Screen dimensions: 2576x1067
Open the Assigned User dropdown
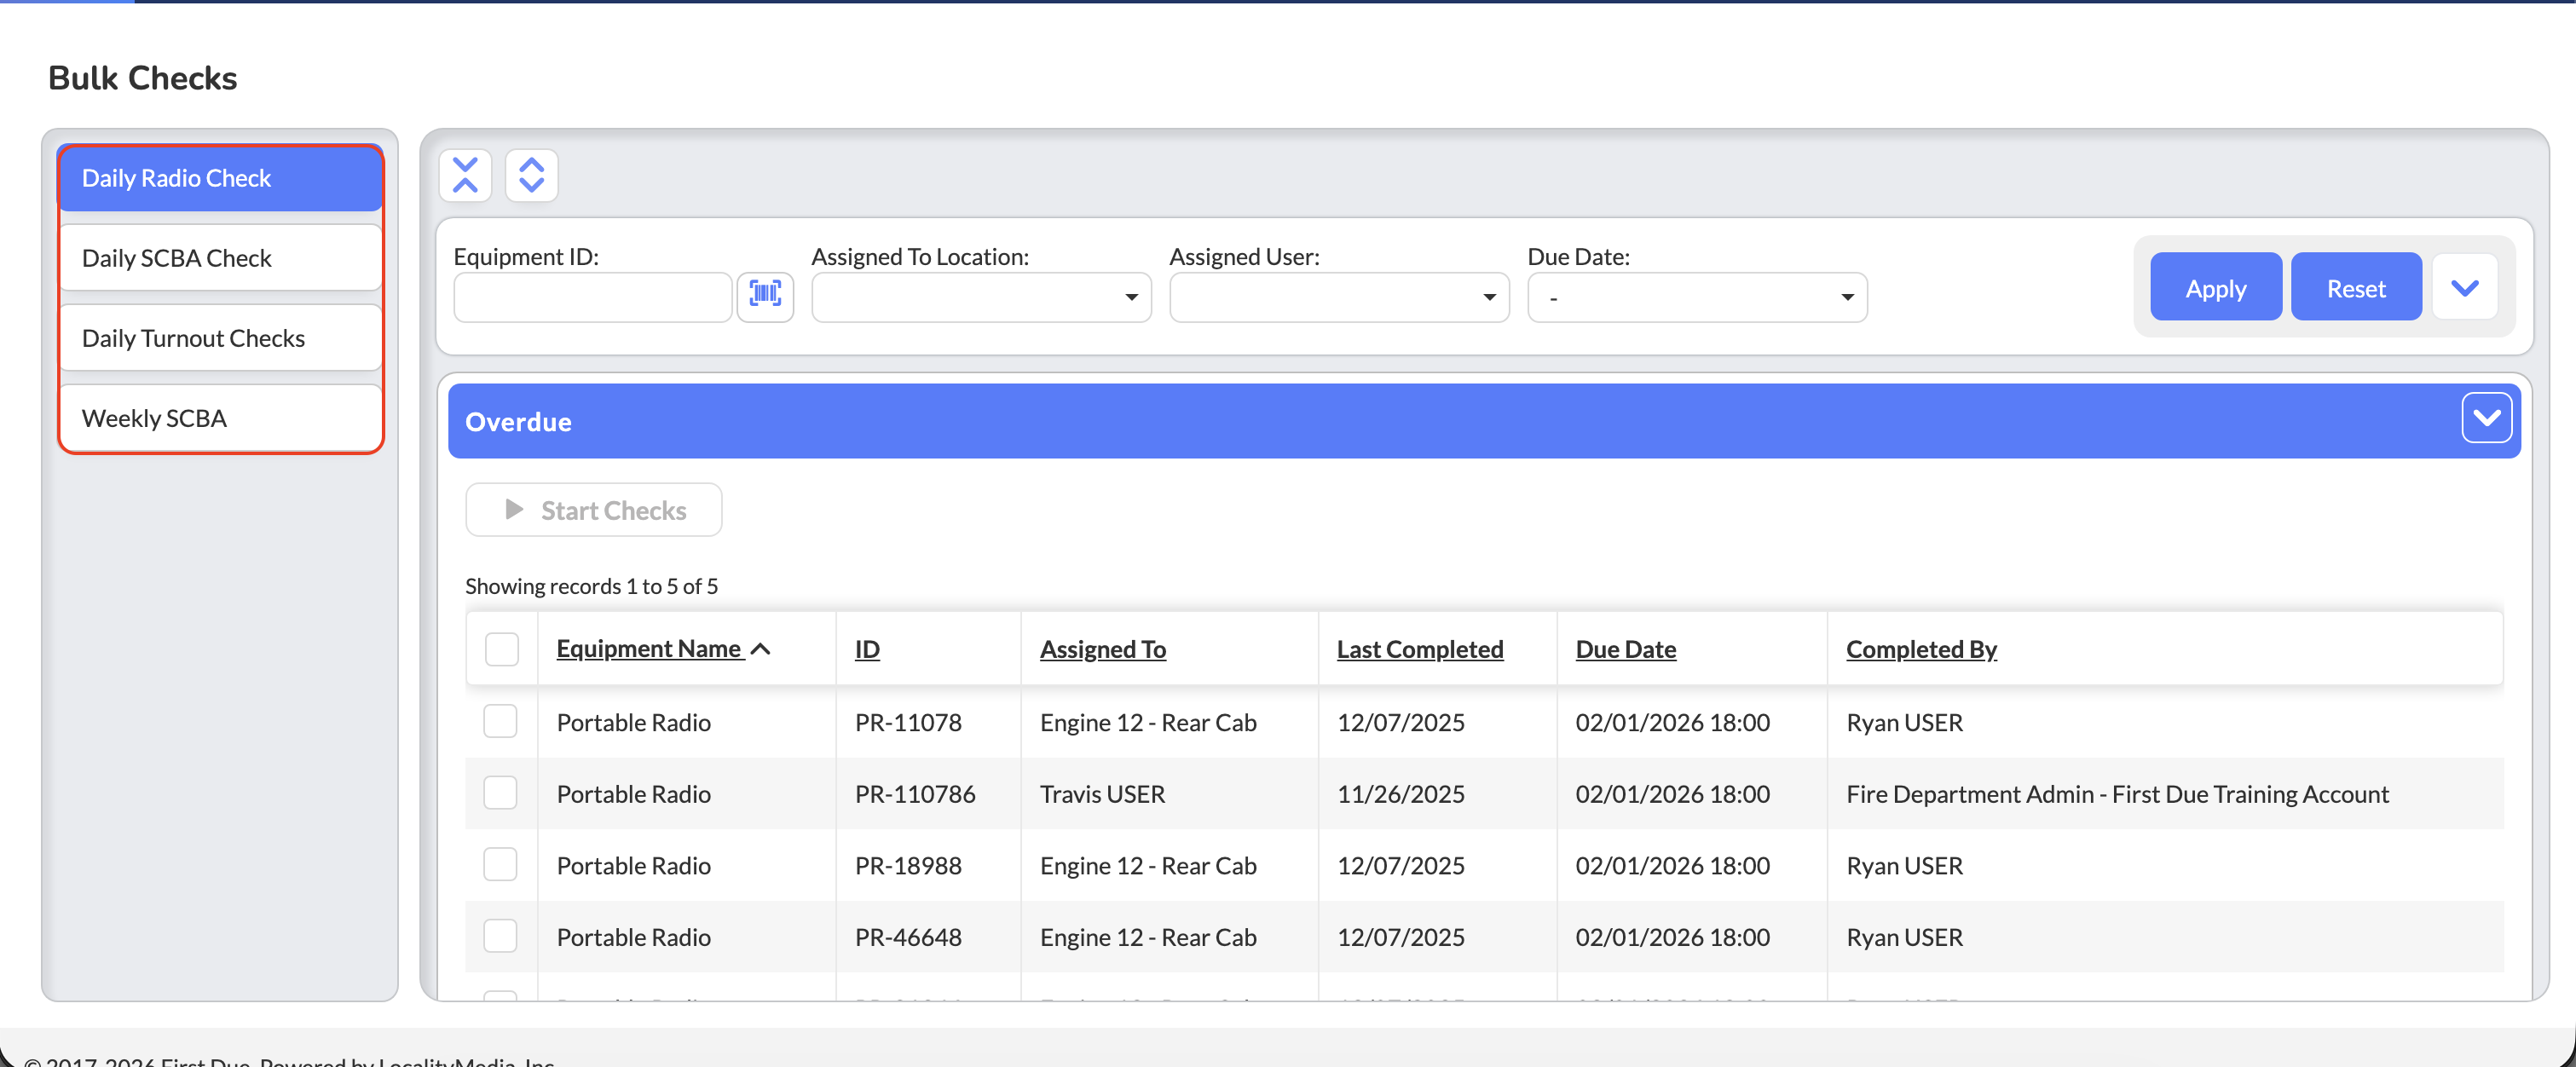click(x=1339, y=297)
